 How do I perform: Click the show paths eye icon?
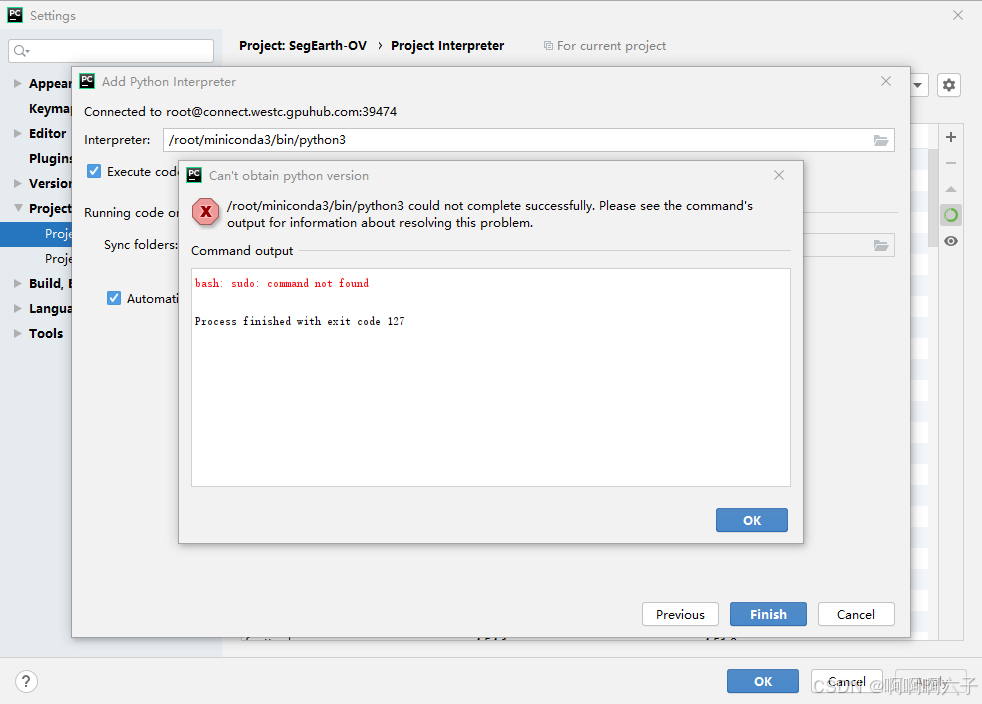950,240
